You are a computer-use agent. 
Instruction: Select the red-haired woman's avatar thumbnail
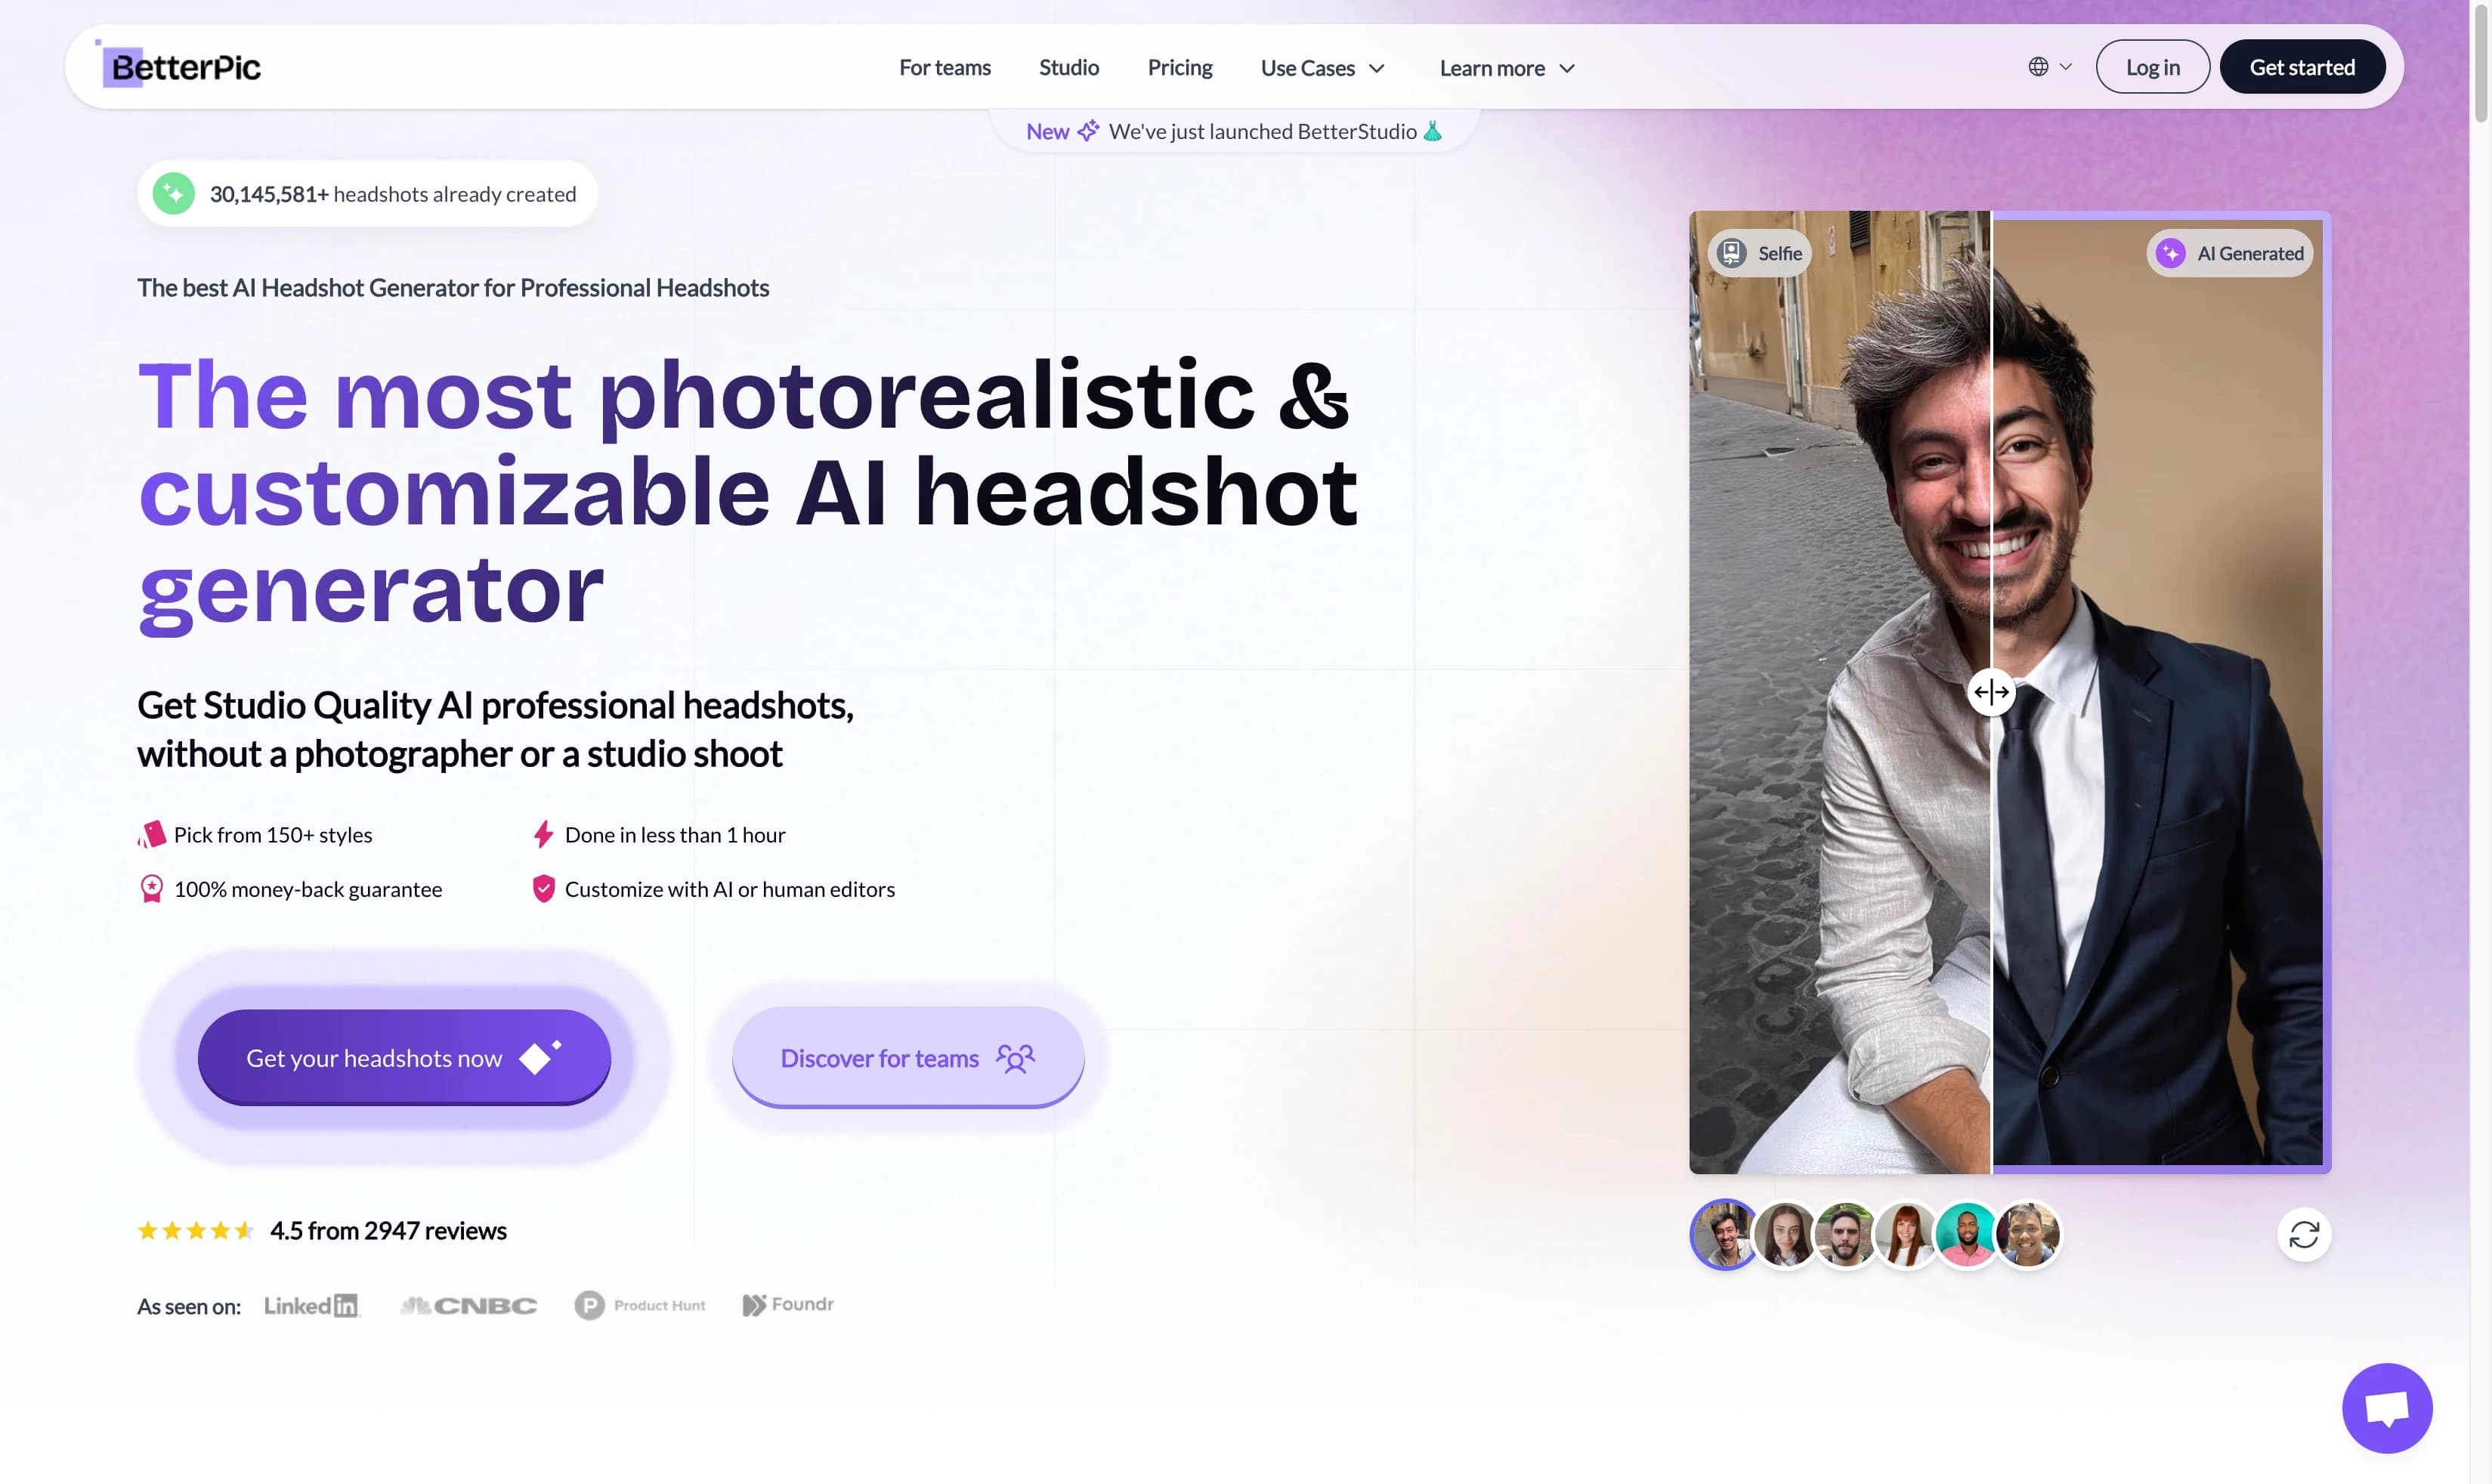[x=1906, y=1234]
